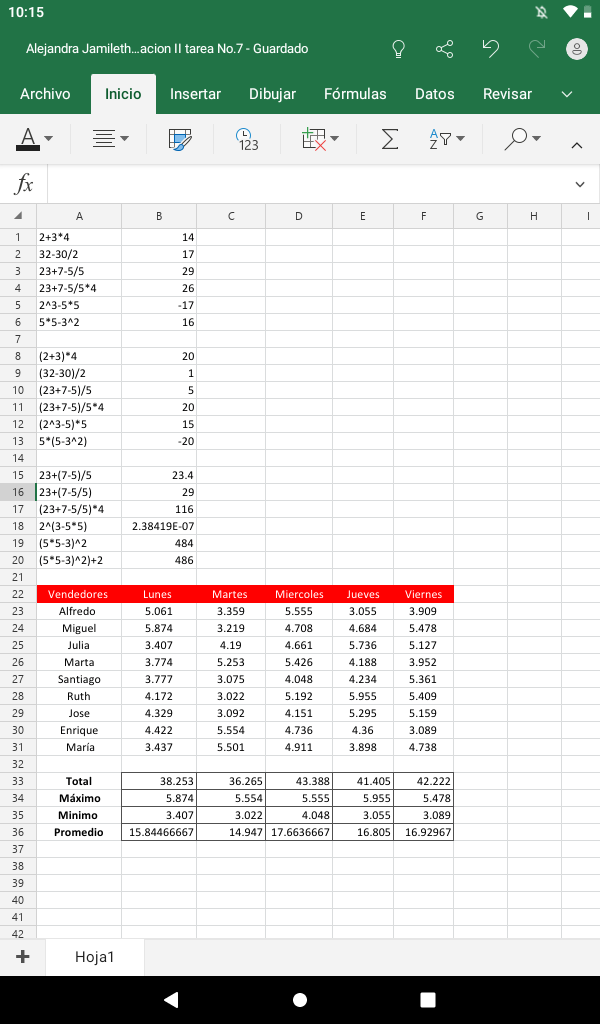
Task: Select column A header
Action: click(x=79, y=216)
